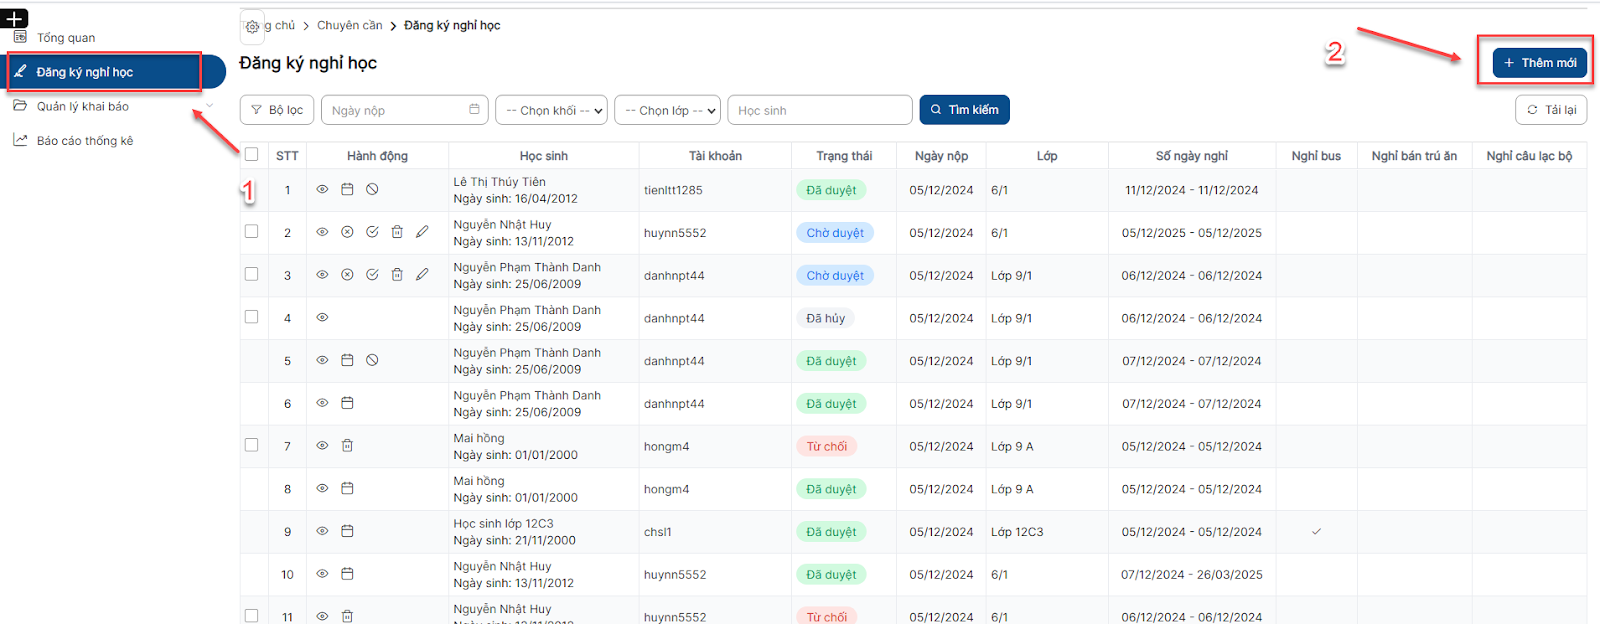The width and height of the screenshot is (1600, 624).
Task: Click the circled X reject icon in row 2
Action: (347, 232)
